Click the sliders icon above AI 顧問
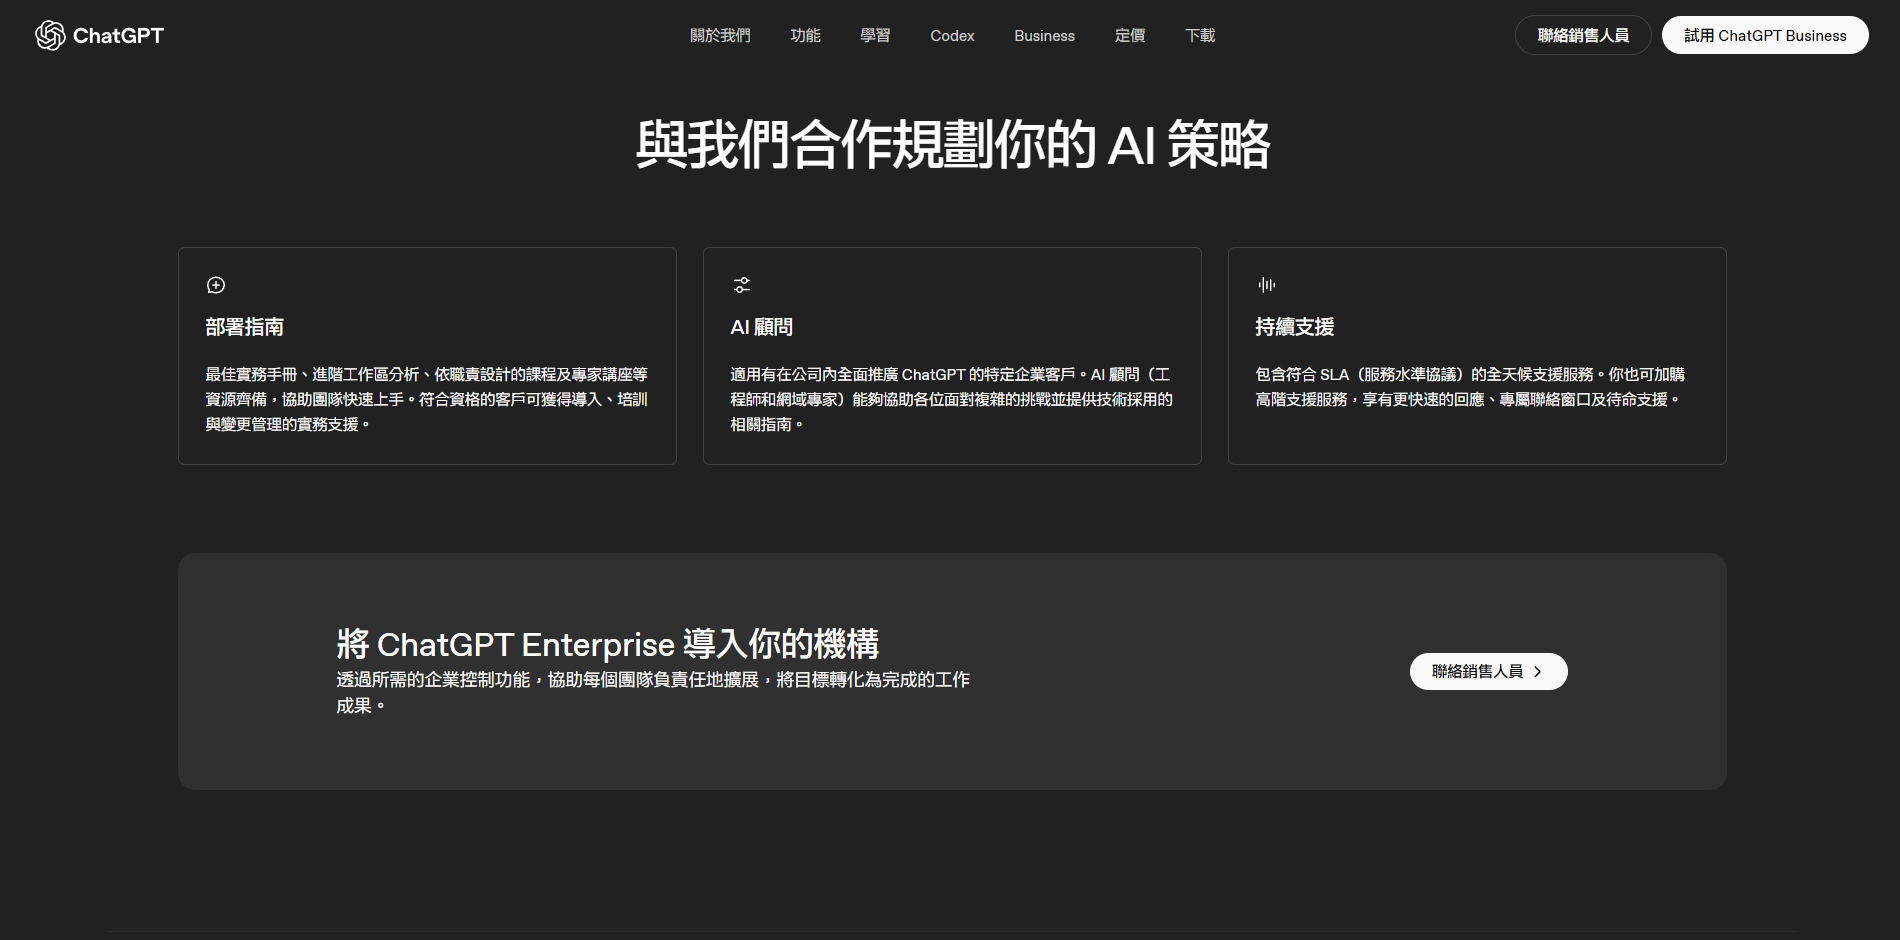This screenshot has width=1900, height=940. click(x=742, y=285)
